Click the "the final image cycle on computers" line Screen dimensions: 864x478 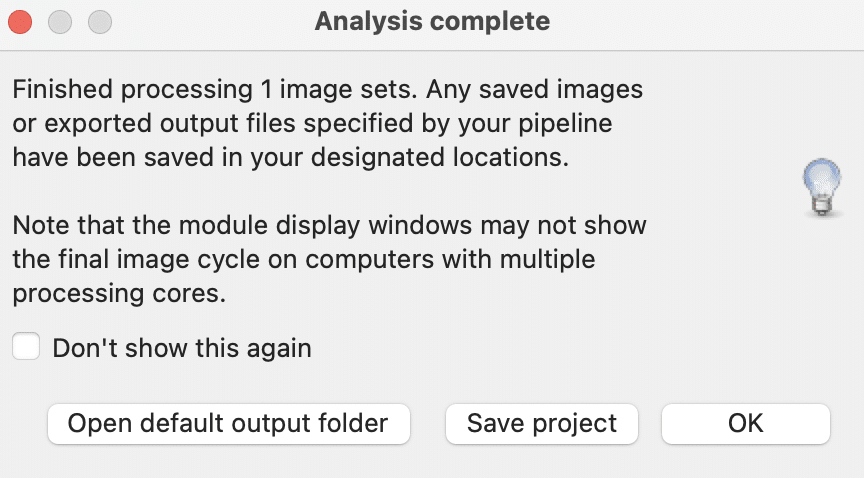click(304, 259)
